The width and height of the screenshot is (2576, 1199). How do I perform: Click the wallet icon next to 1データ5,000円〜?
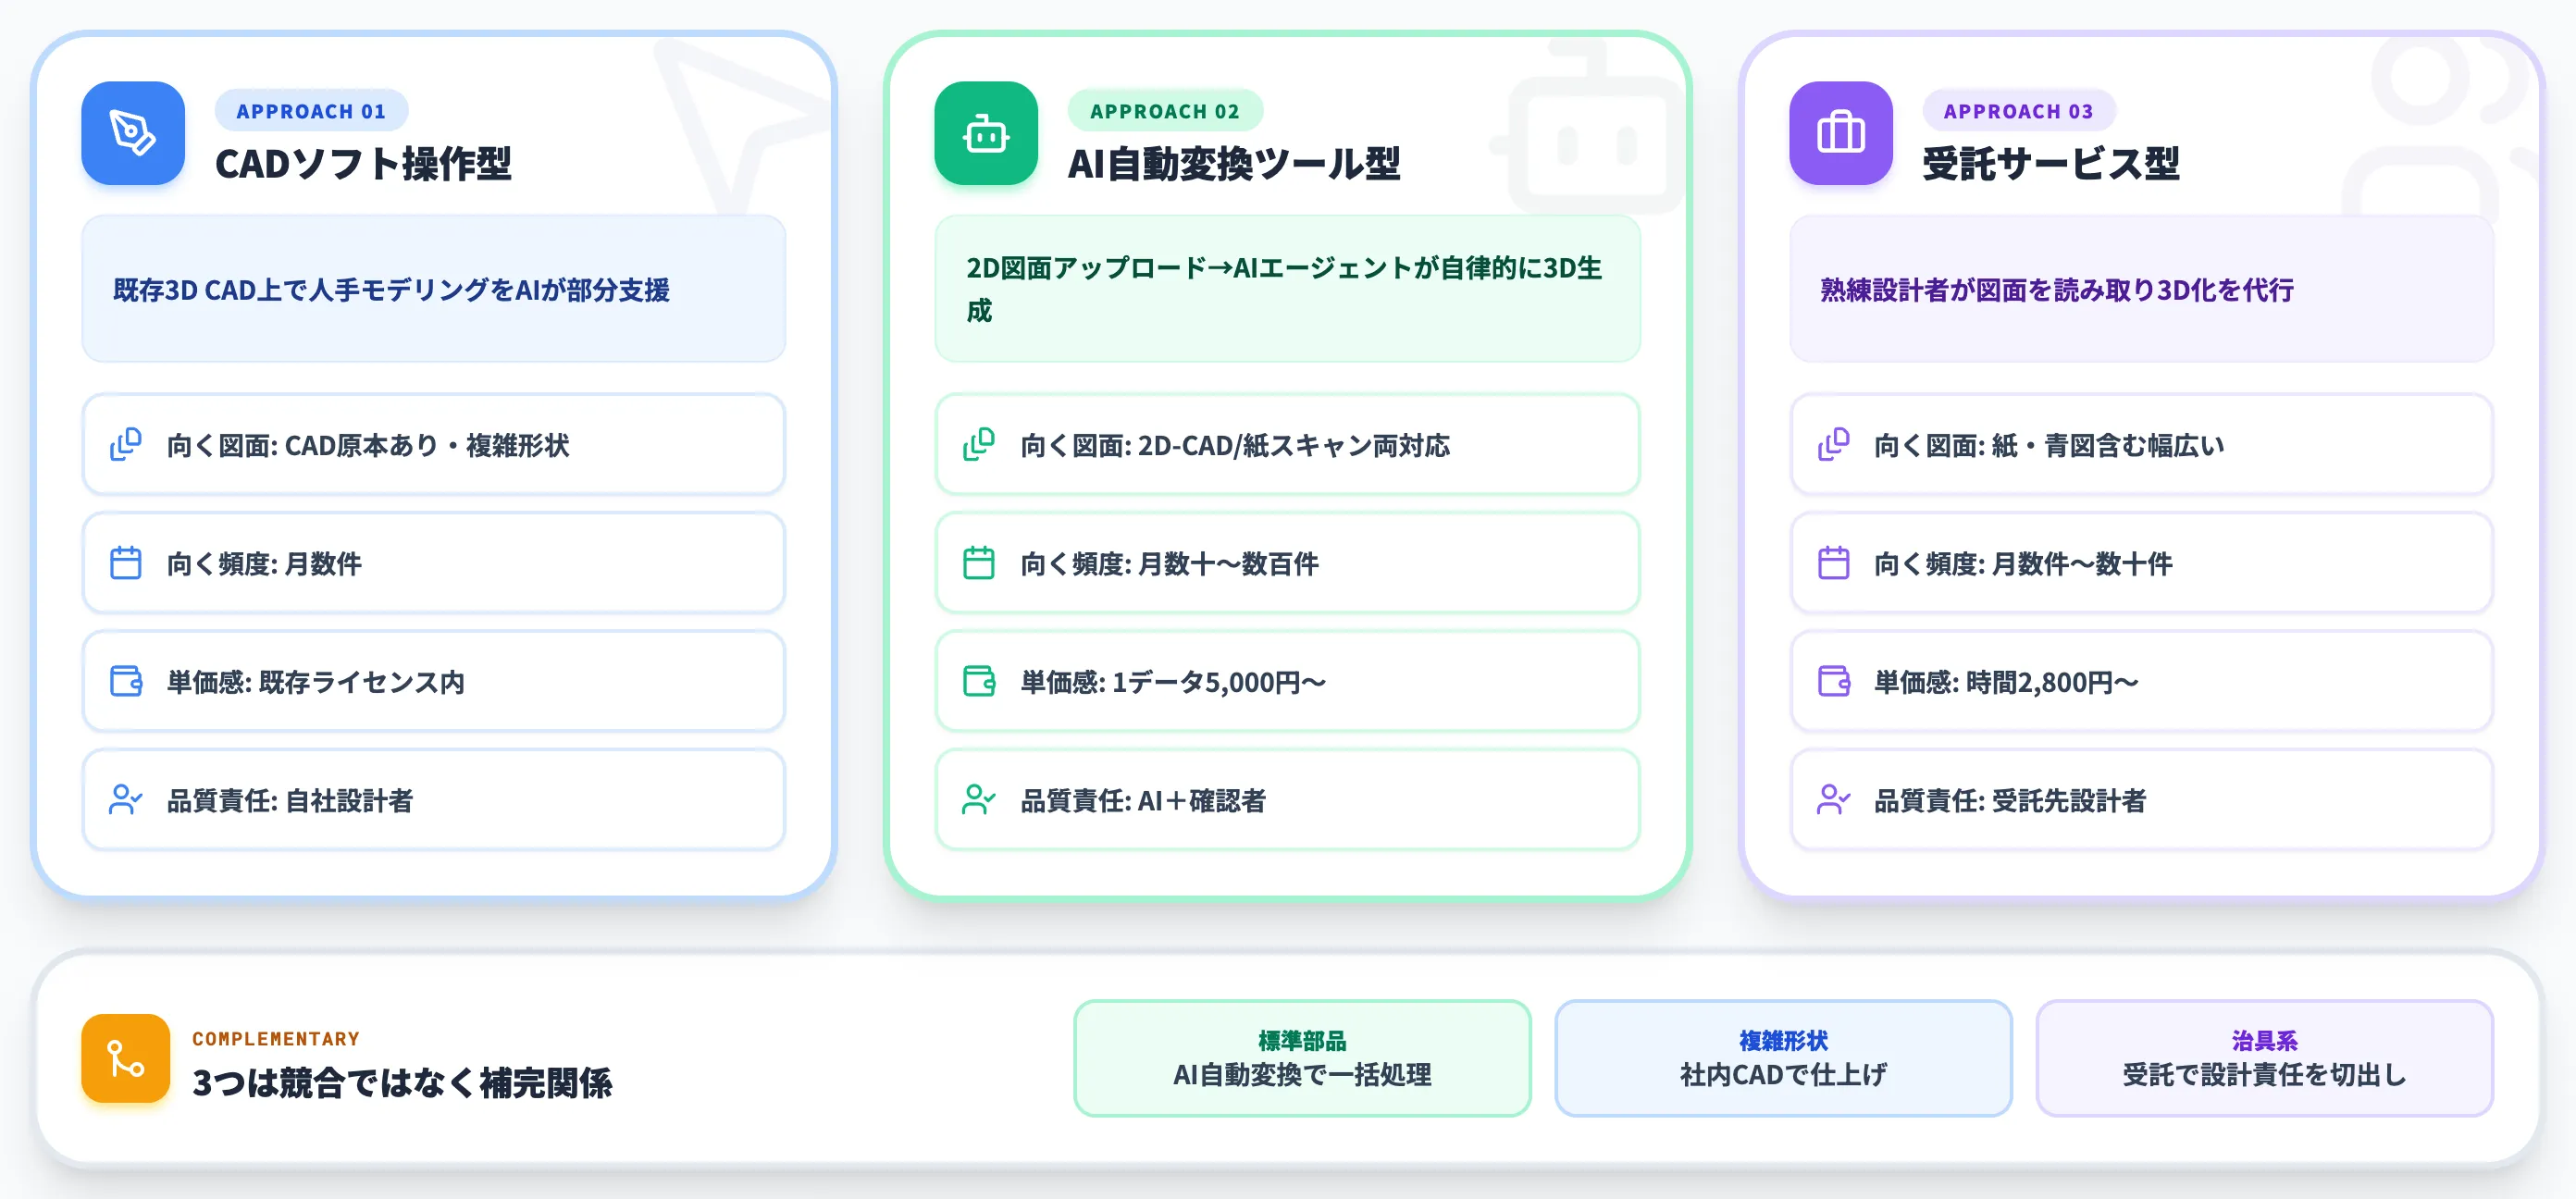point(979,681)
